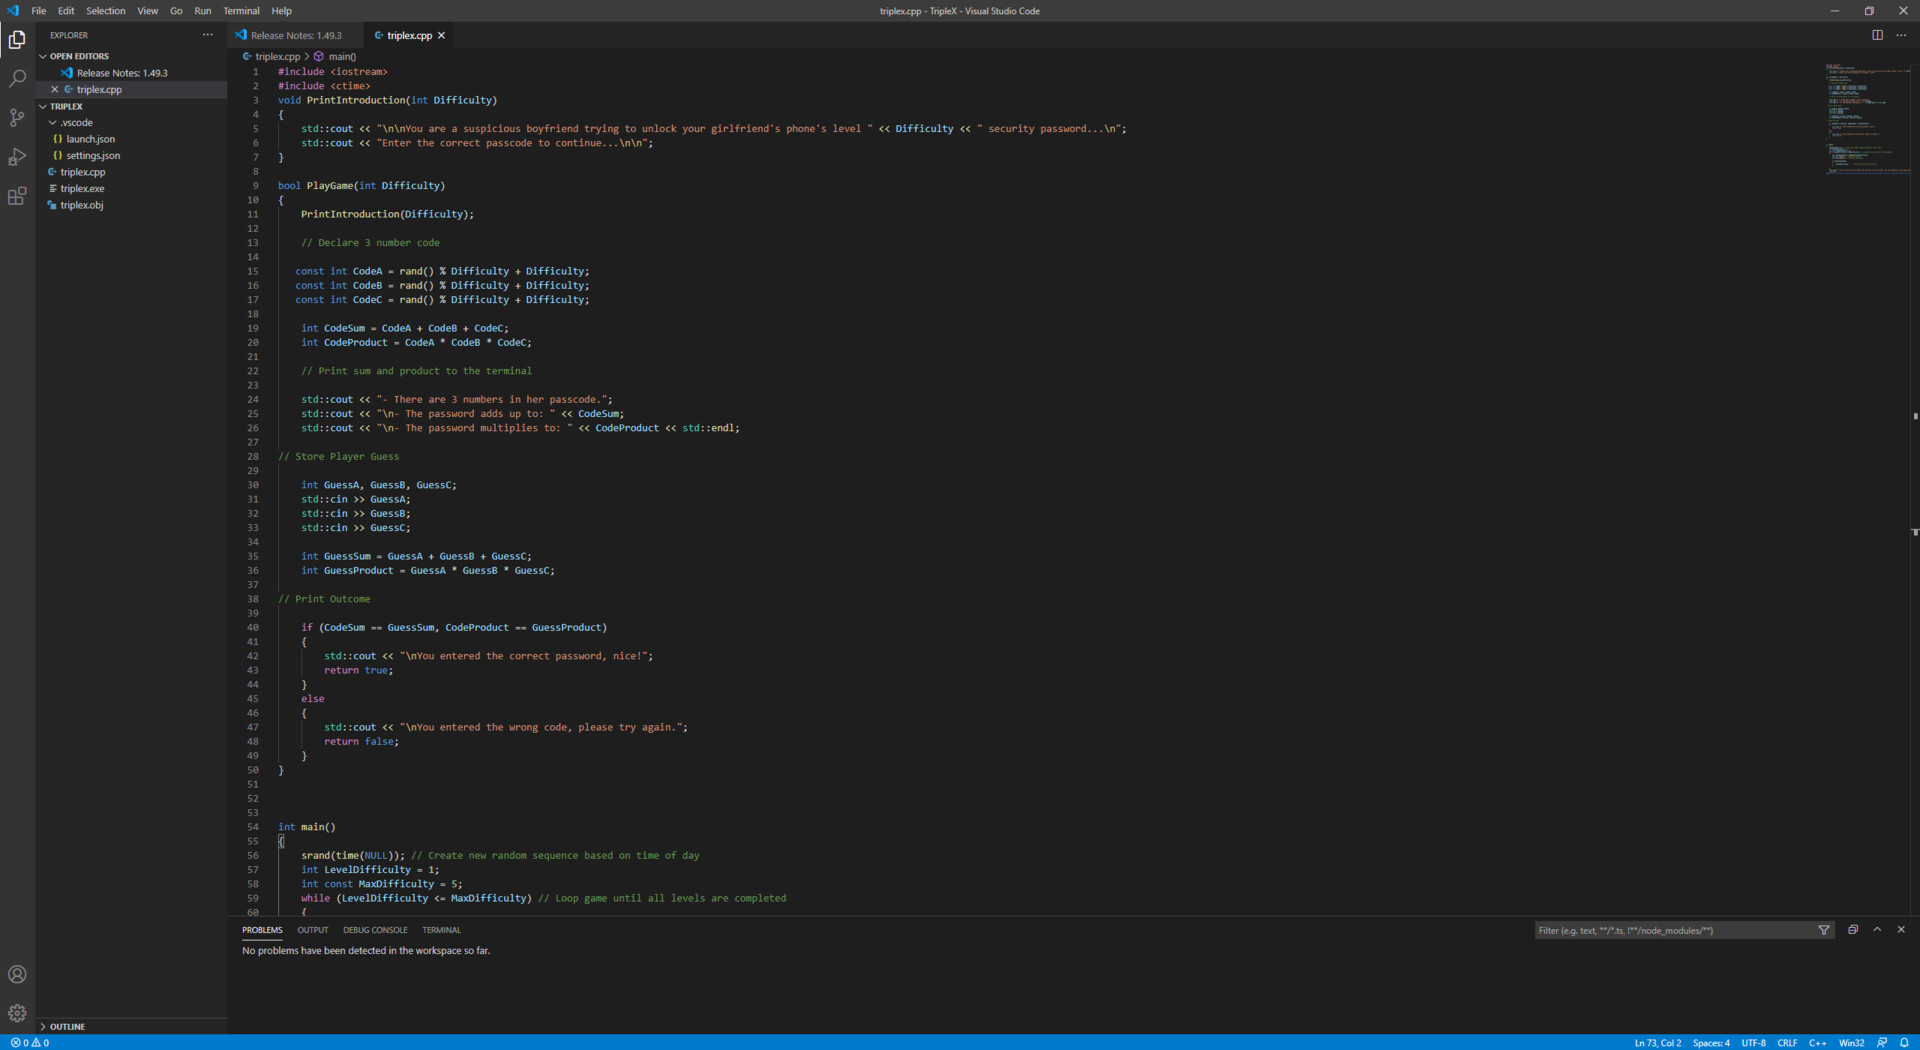Click inside the Problems filter field
Screen dimensions: 1920x1050
(1670, 930)
